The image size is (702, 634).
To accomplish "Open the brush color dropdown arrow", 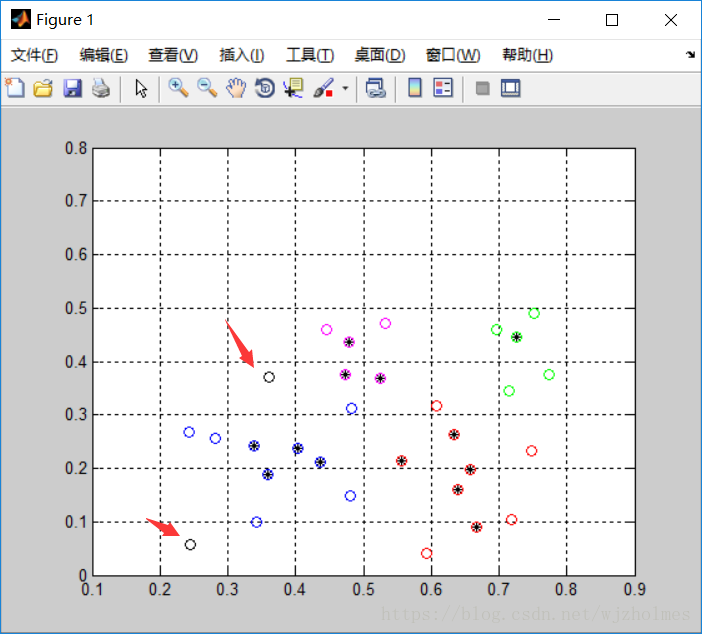I will pyautogui.click(x=345, y=88).
